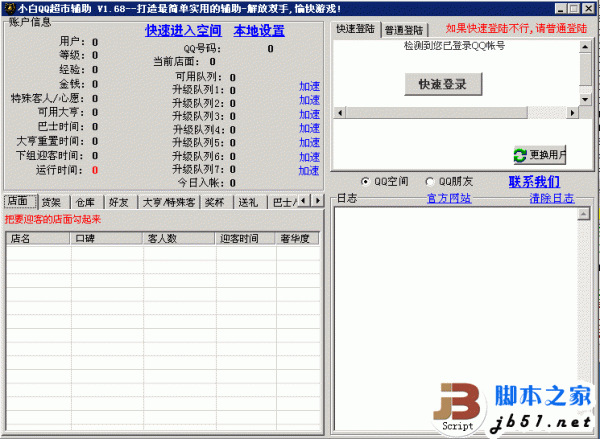600x439 pixels.
Task: Click the 清除日志 link
Action: point(552,198)
